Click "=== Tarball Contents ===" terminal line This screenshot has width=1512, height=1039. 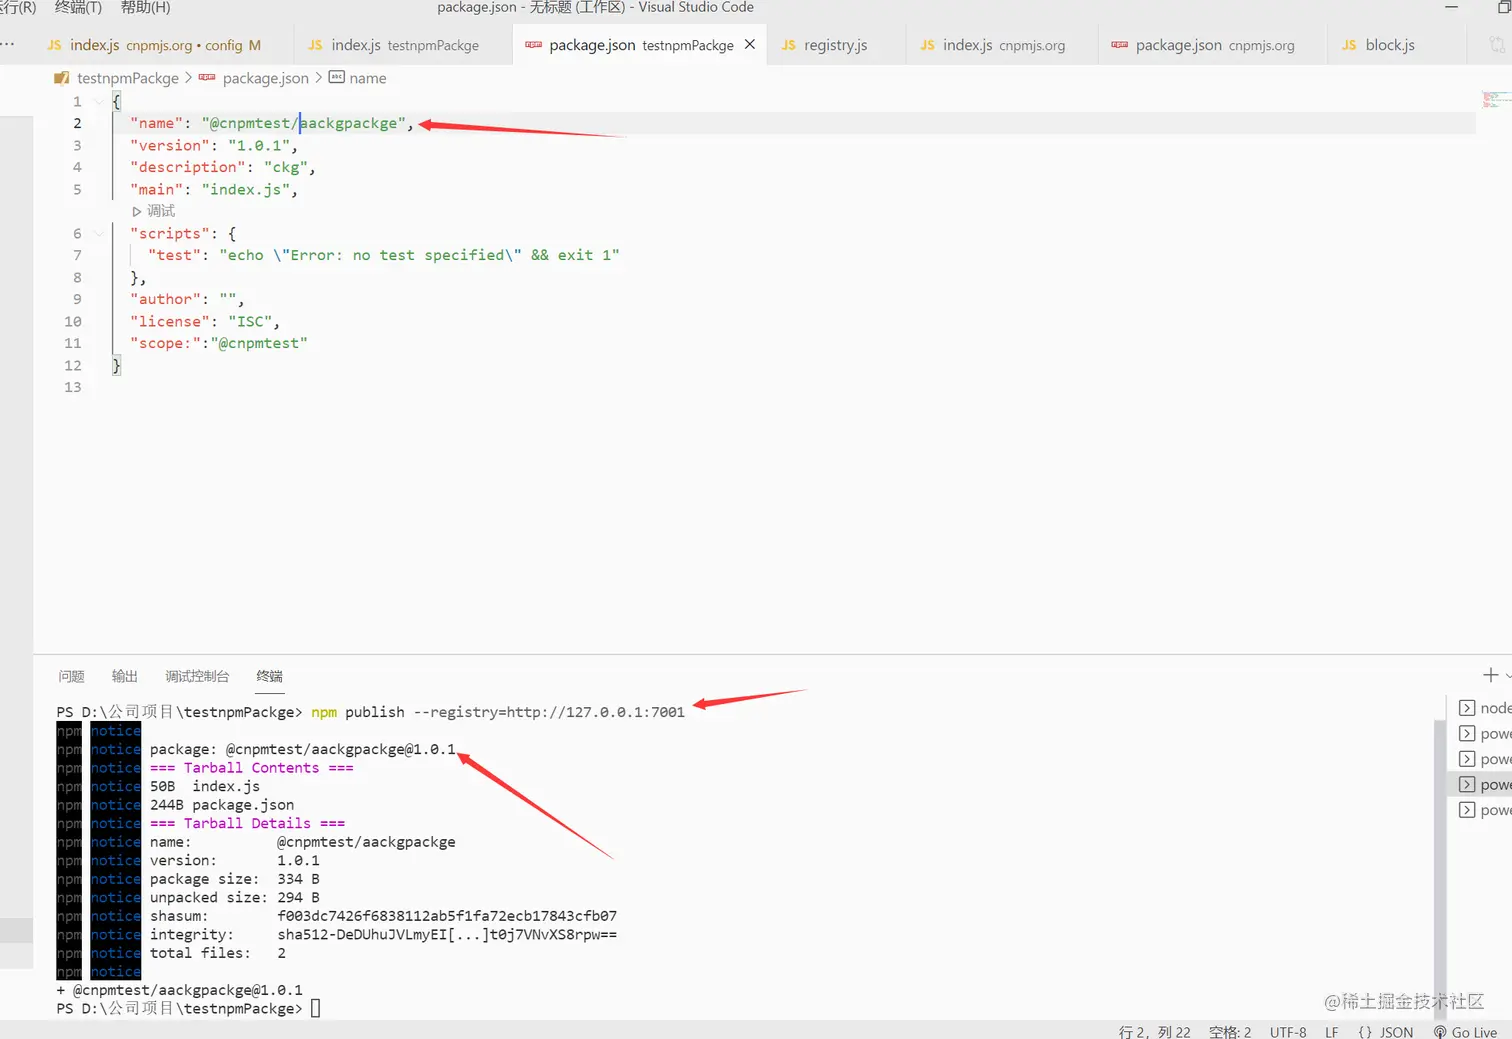coord(251,768)
